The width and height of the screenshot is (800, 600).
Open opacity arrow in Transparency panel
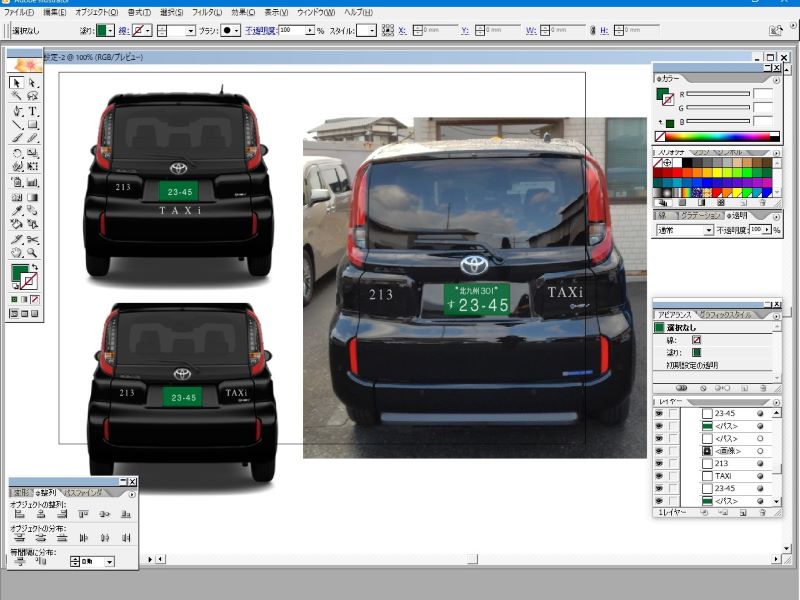[766, 230]
